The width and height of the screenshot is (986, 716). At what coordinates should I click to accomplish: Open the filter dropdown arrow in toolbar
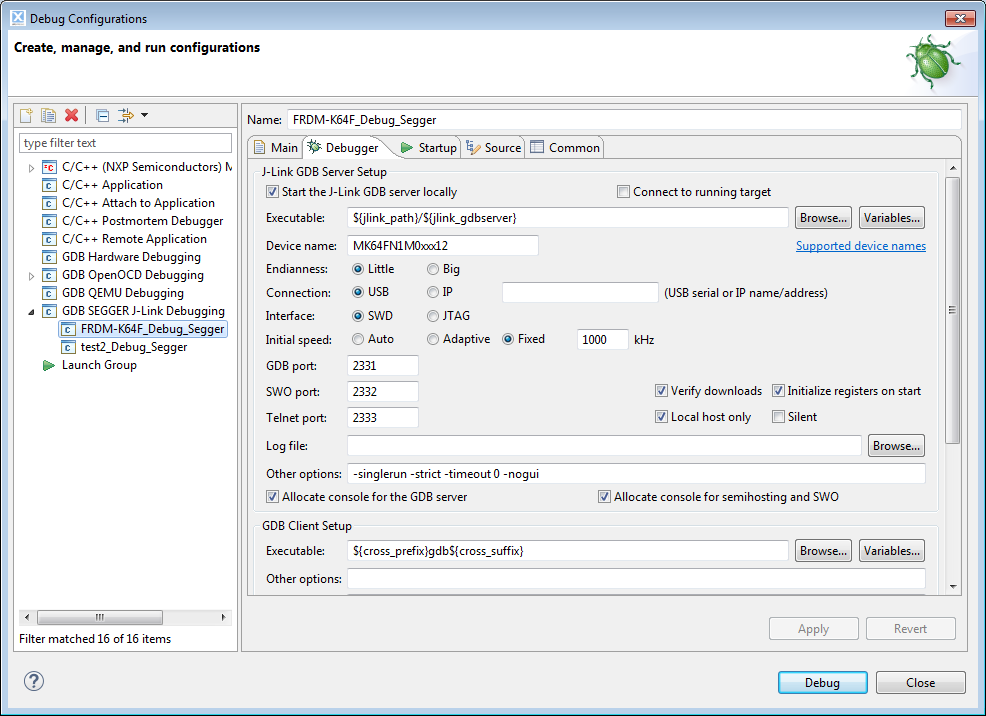pos(144,115)
